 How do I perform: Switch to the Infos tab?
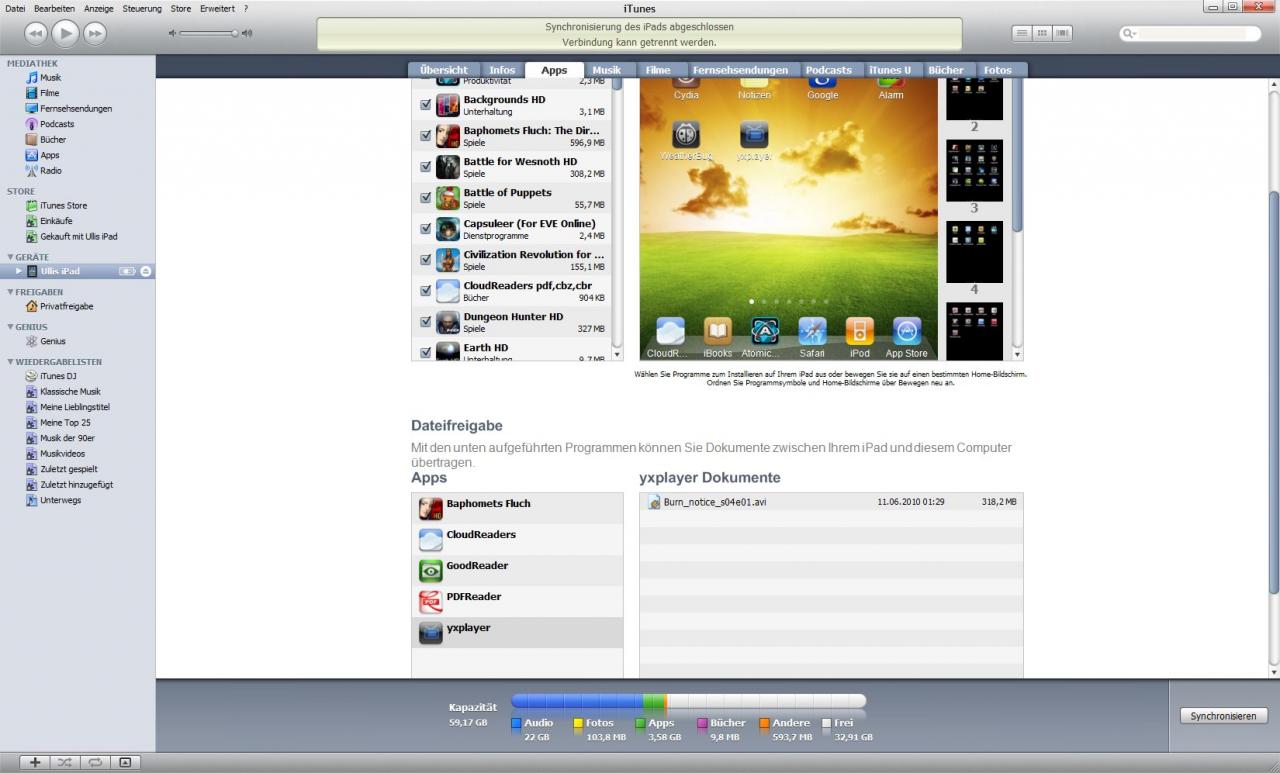502,70
